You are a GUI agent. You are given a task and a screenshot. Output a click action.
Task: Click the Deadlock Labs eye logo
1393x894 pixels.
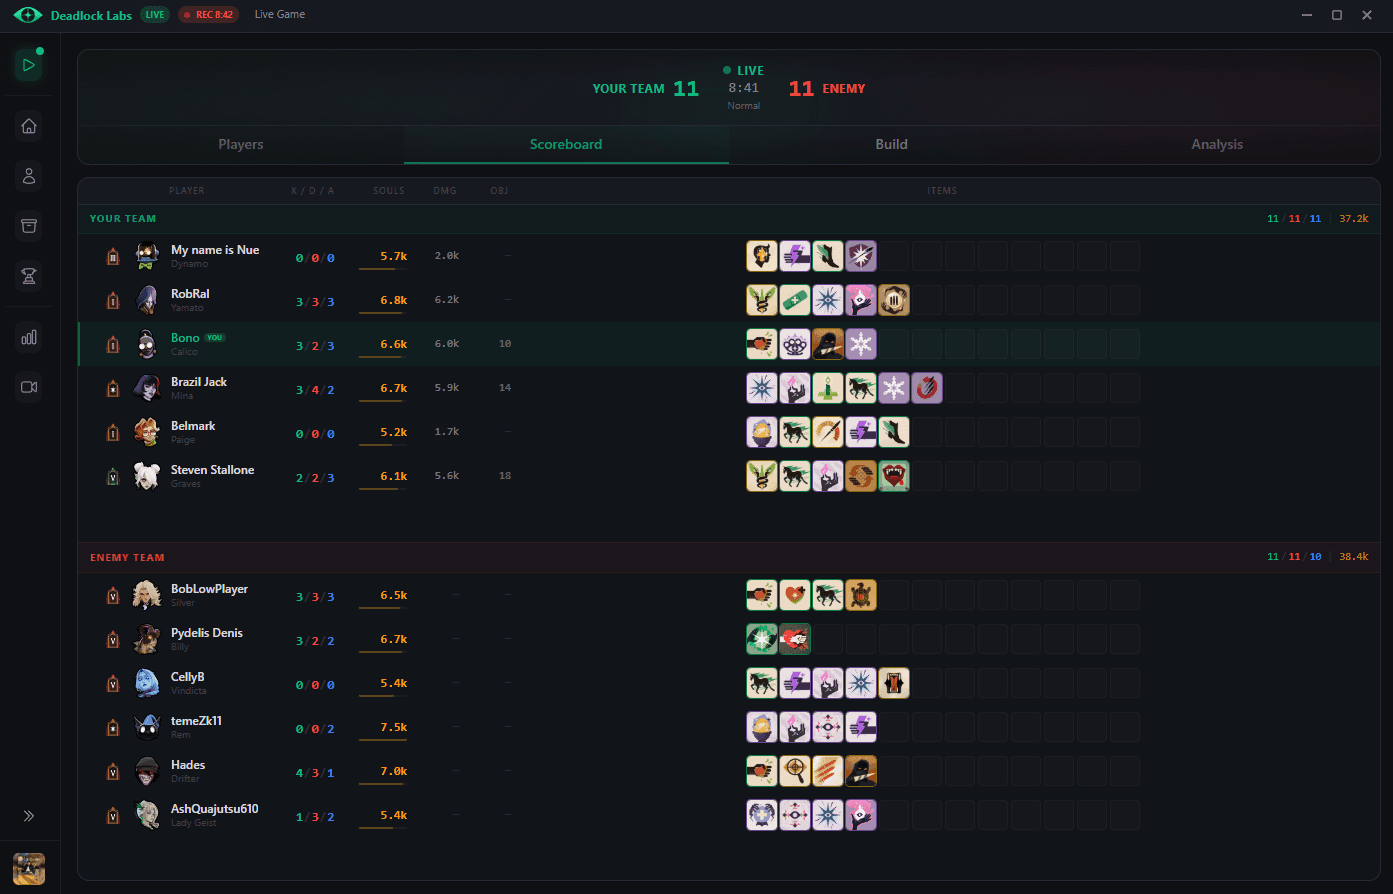[x=28, y=15]
